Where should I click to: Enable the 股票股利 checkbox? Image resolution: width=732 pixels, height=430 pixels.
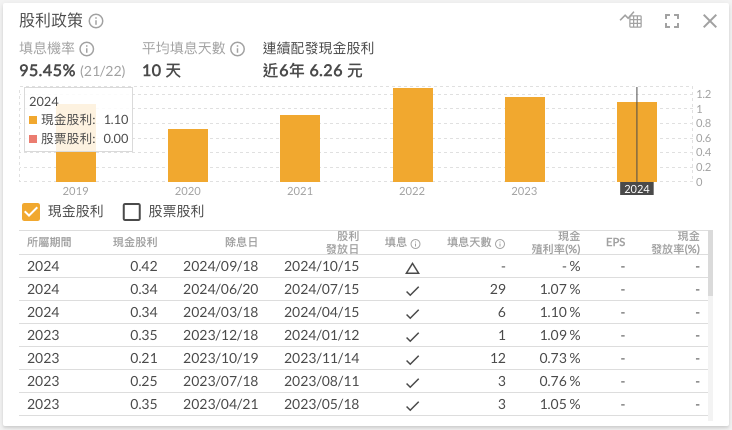[x=131, y=211]
